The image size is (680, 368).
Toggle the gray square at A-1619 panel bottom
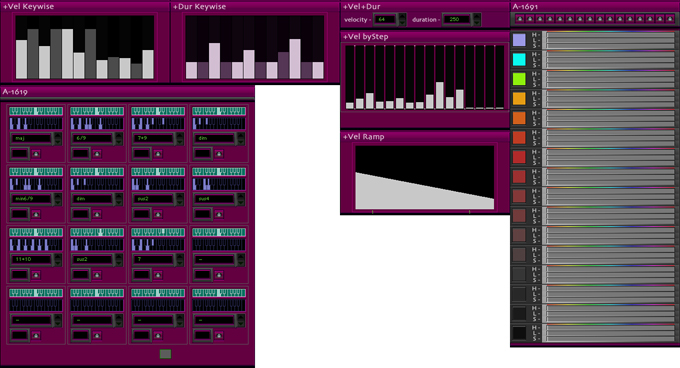point(165,354)
